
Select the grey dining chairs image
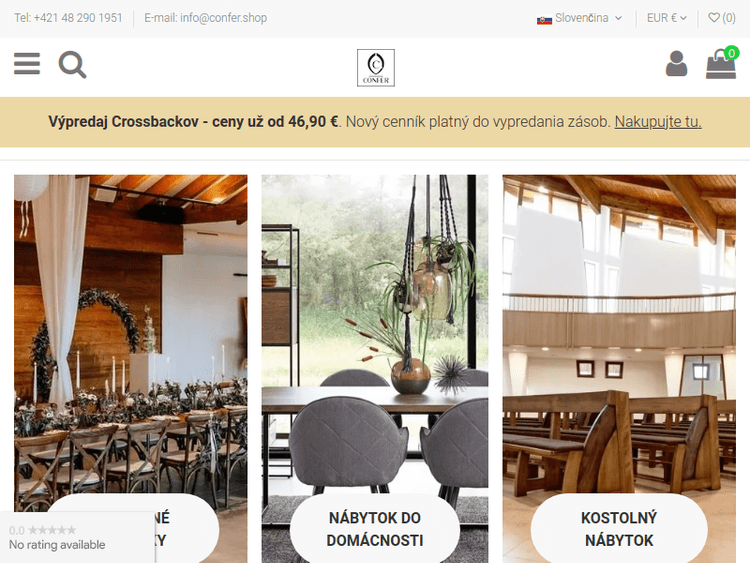tap(375, 335)
